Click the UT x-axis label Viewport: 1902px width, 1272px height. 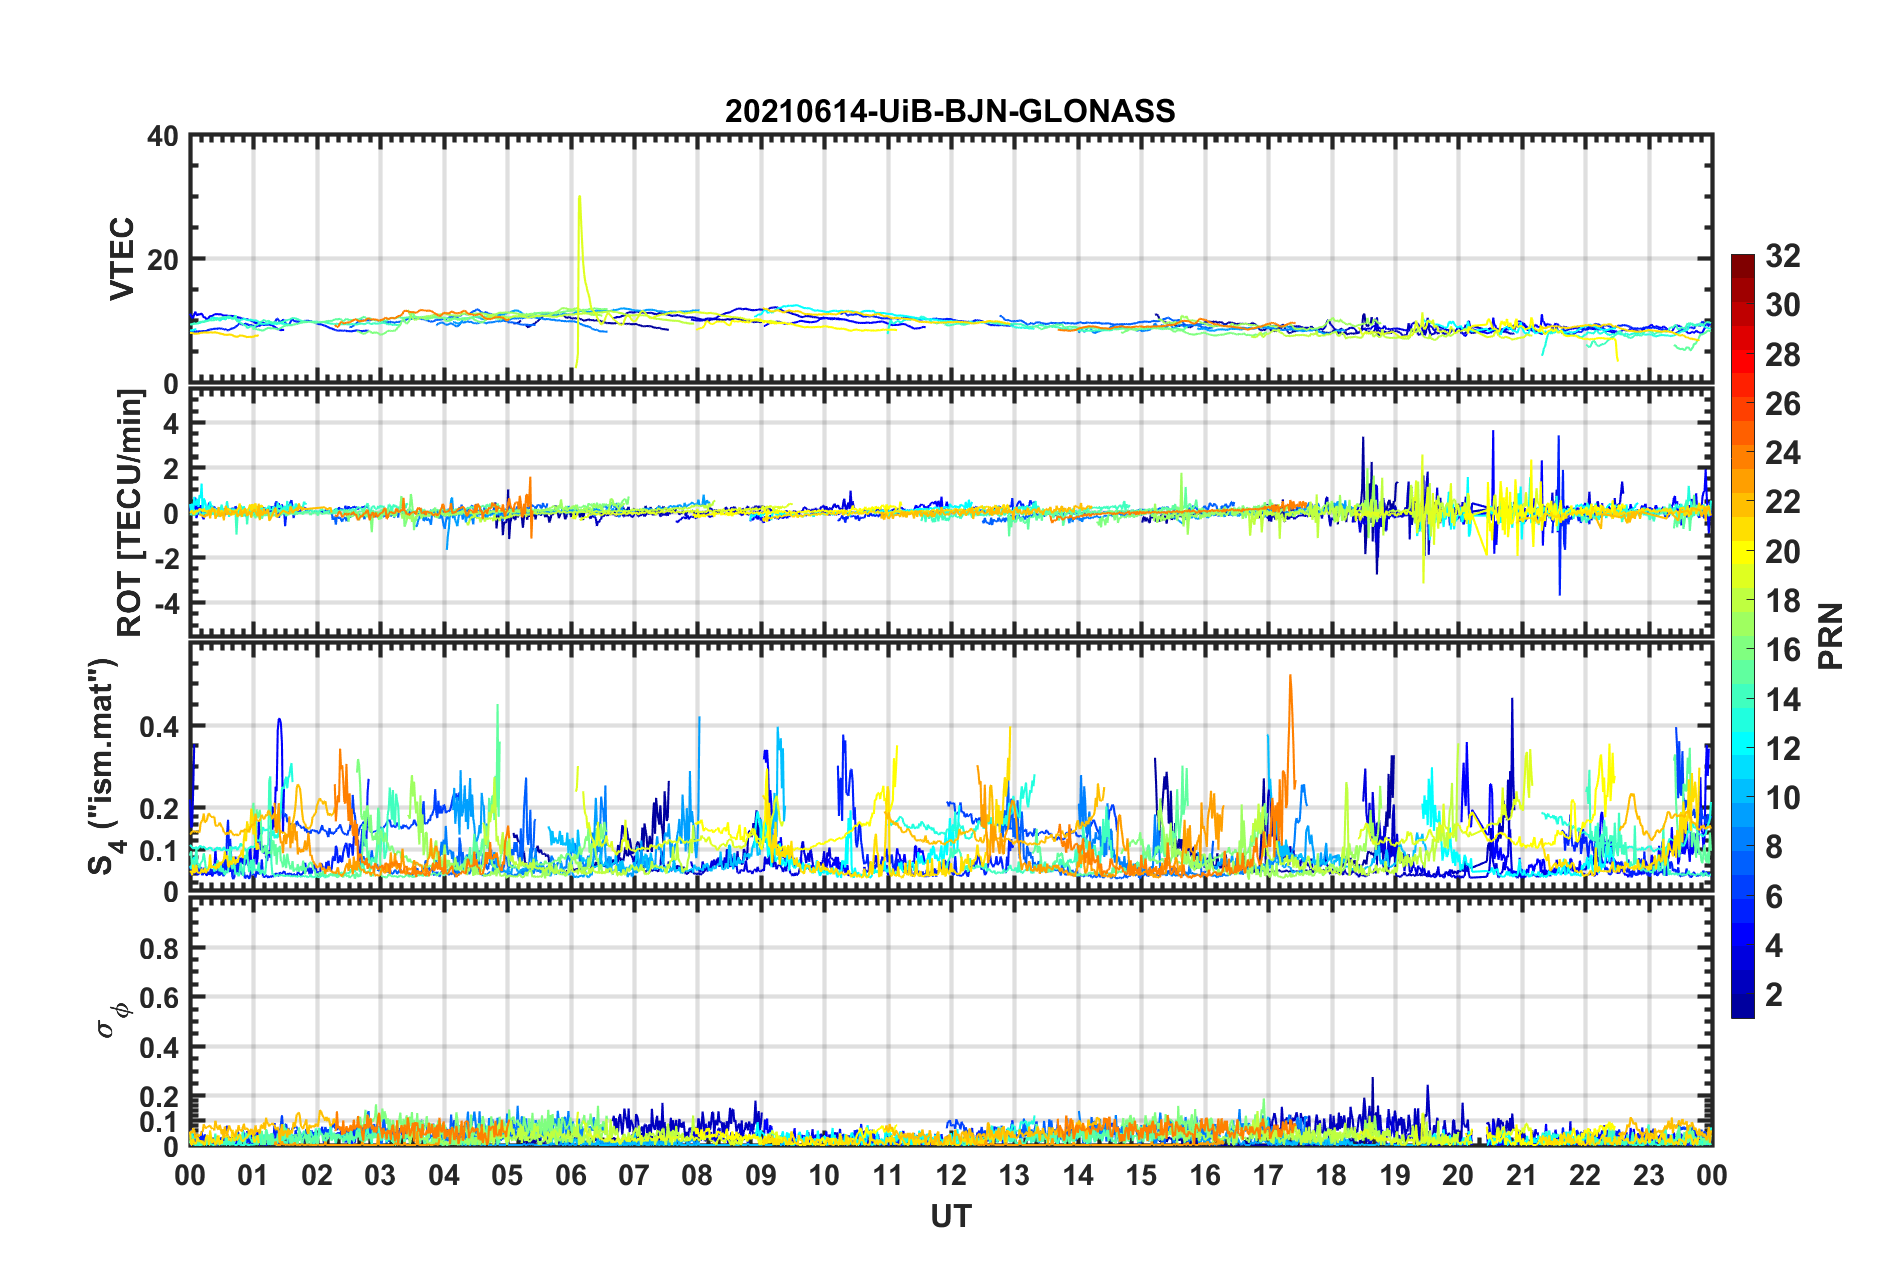pos(951,1216)
